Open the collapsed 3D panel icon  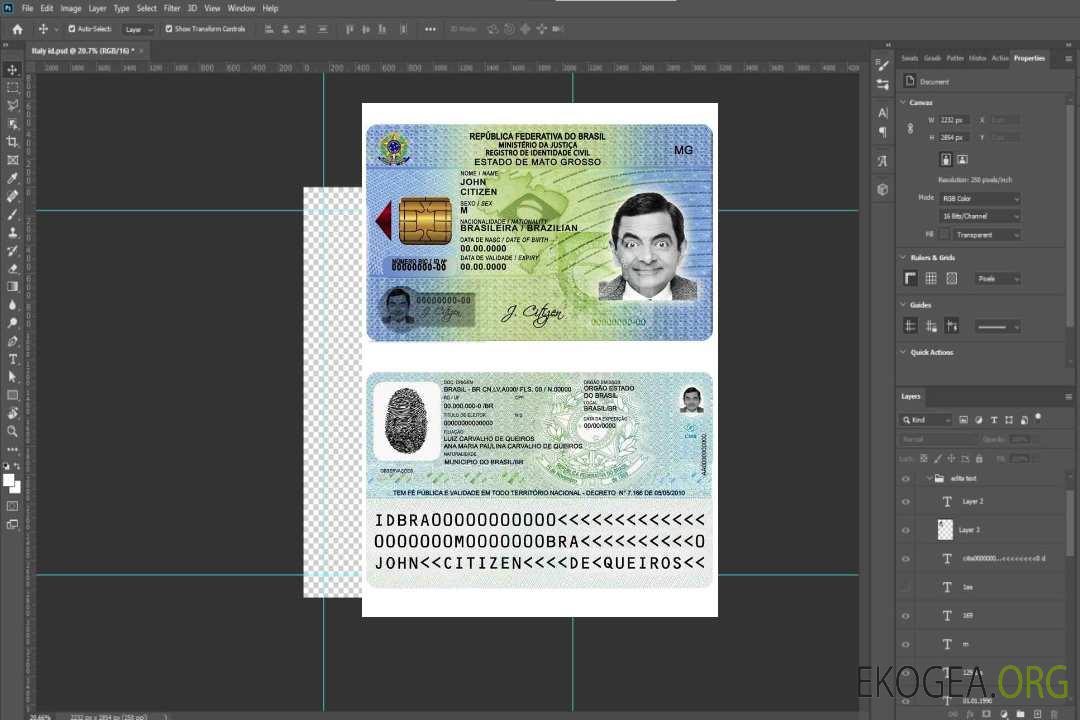883,189
